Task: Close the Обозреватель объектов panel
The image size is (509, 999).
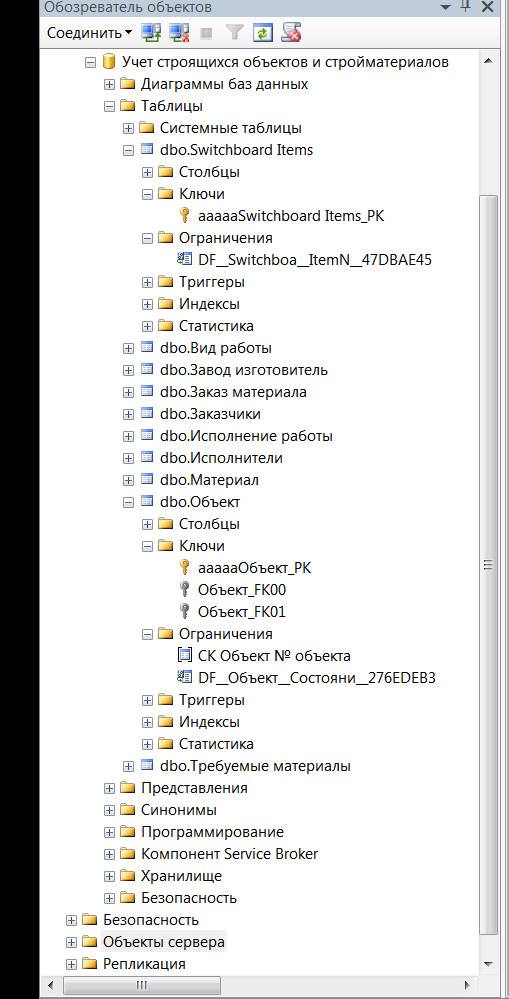Action: point(488,7)
